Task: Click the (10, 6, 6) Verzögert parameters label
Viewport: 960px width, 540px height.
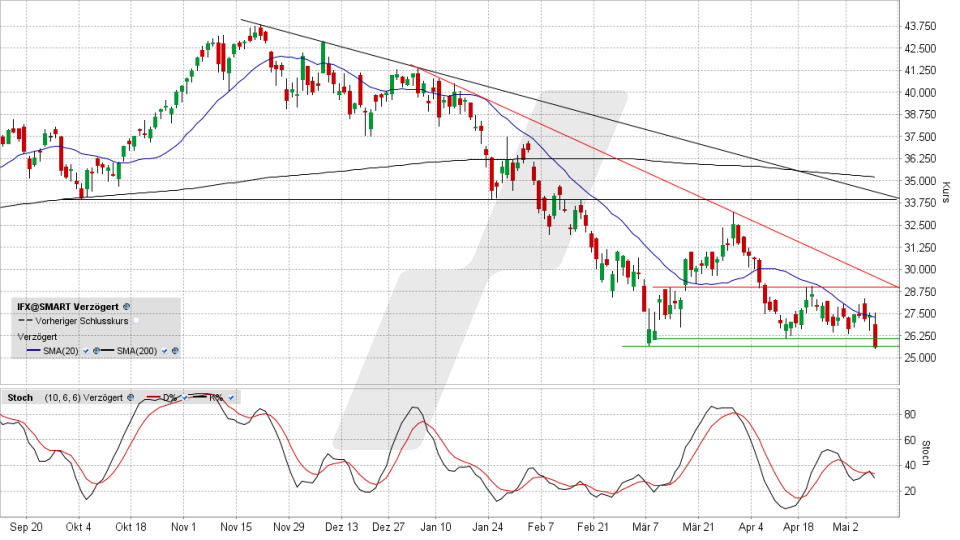Action: point(83,397)
